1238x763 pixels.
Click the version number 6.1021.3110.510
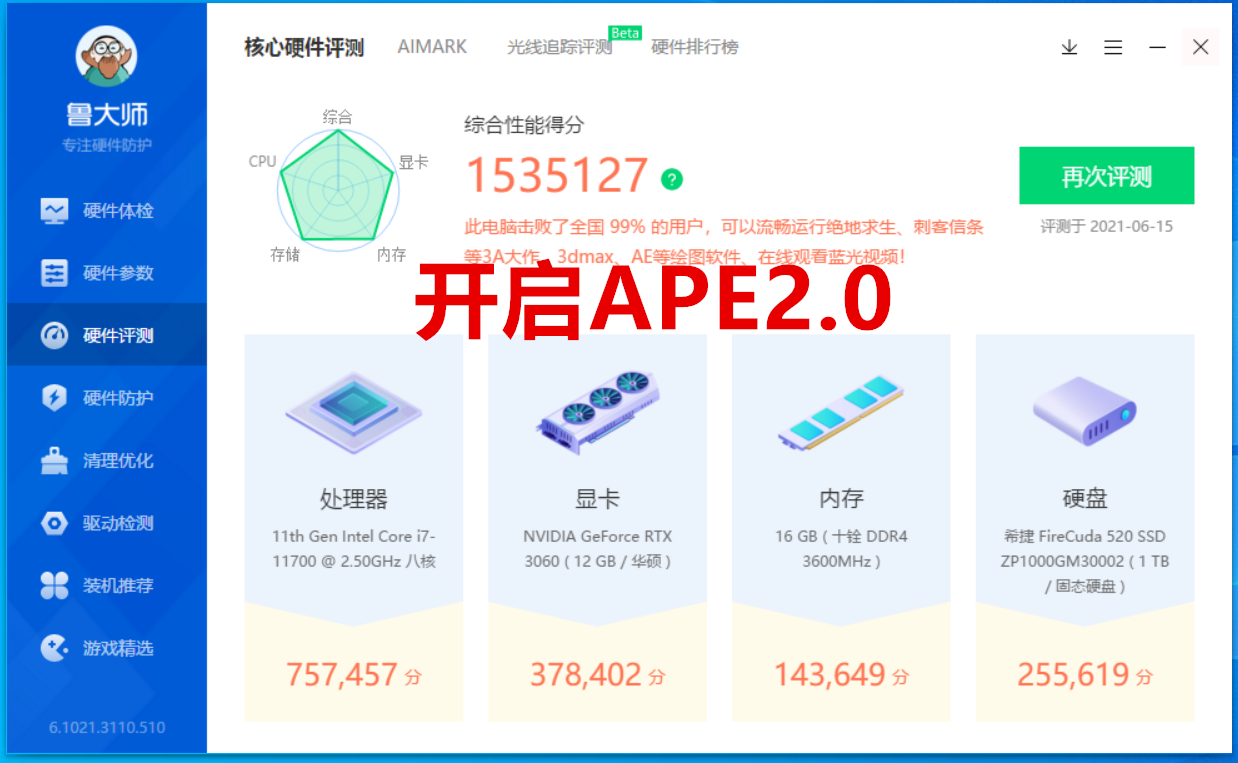[x=107, y=727]
